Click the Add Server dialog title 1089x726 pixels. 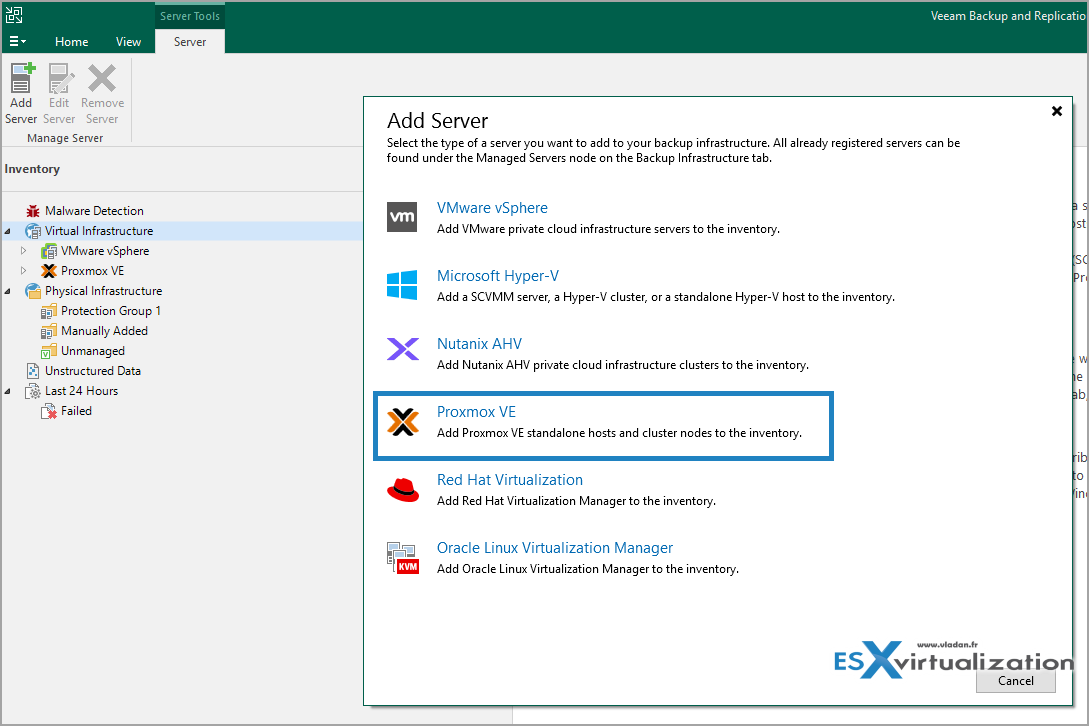pyautogui.click(x=438, y=121)
